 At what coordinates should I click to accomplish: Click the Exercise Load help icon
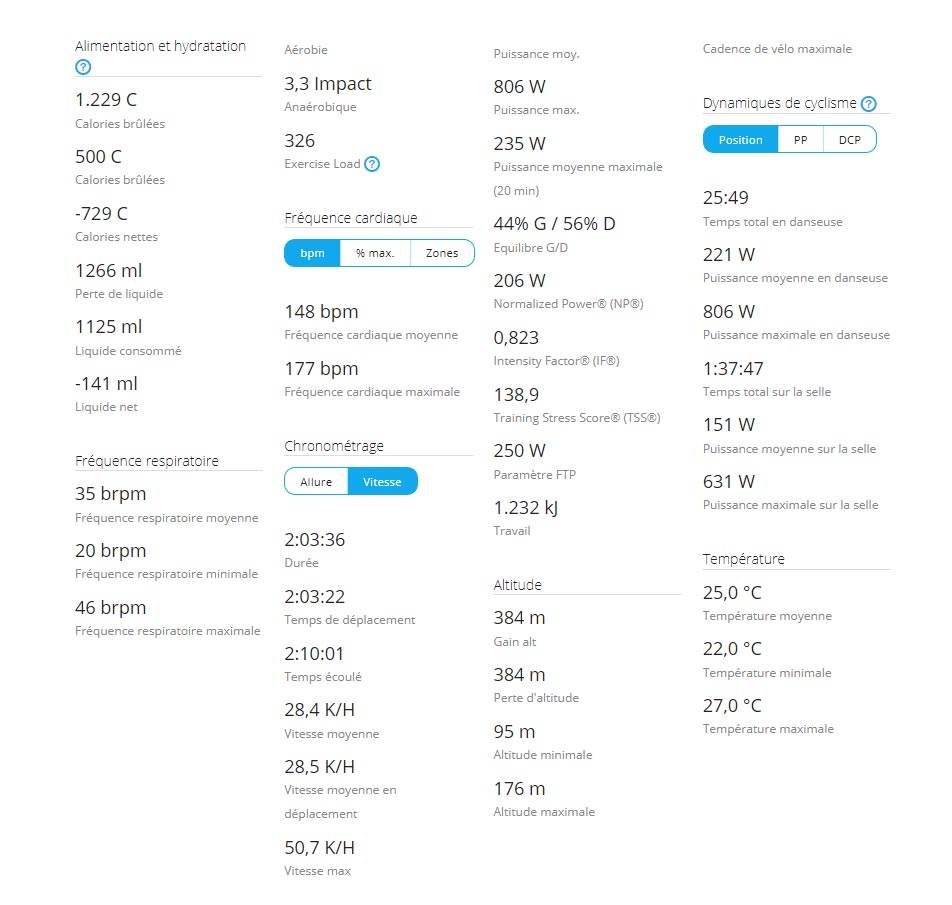coord(372,164)
